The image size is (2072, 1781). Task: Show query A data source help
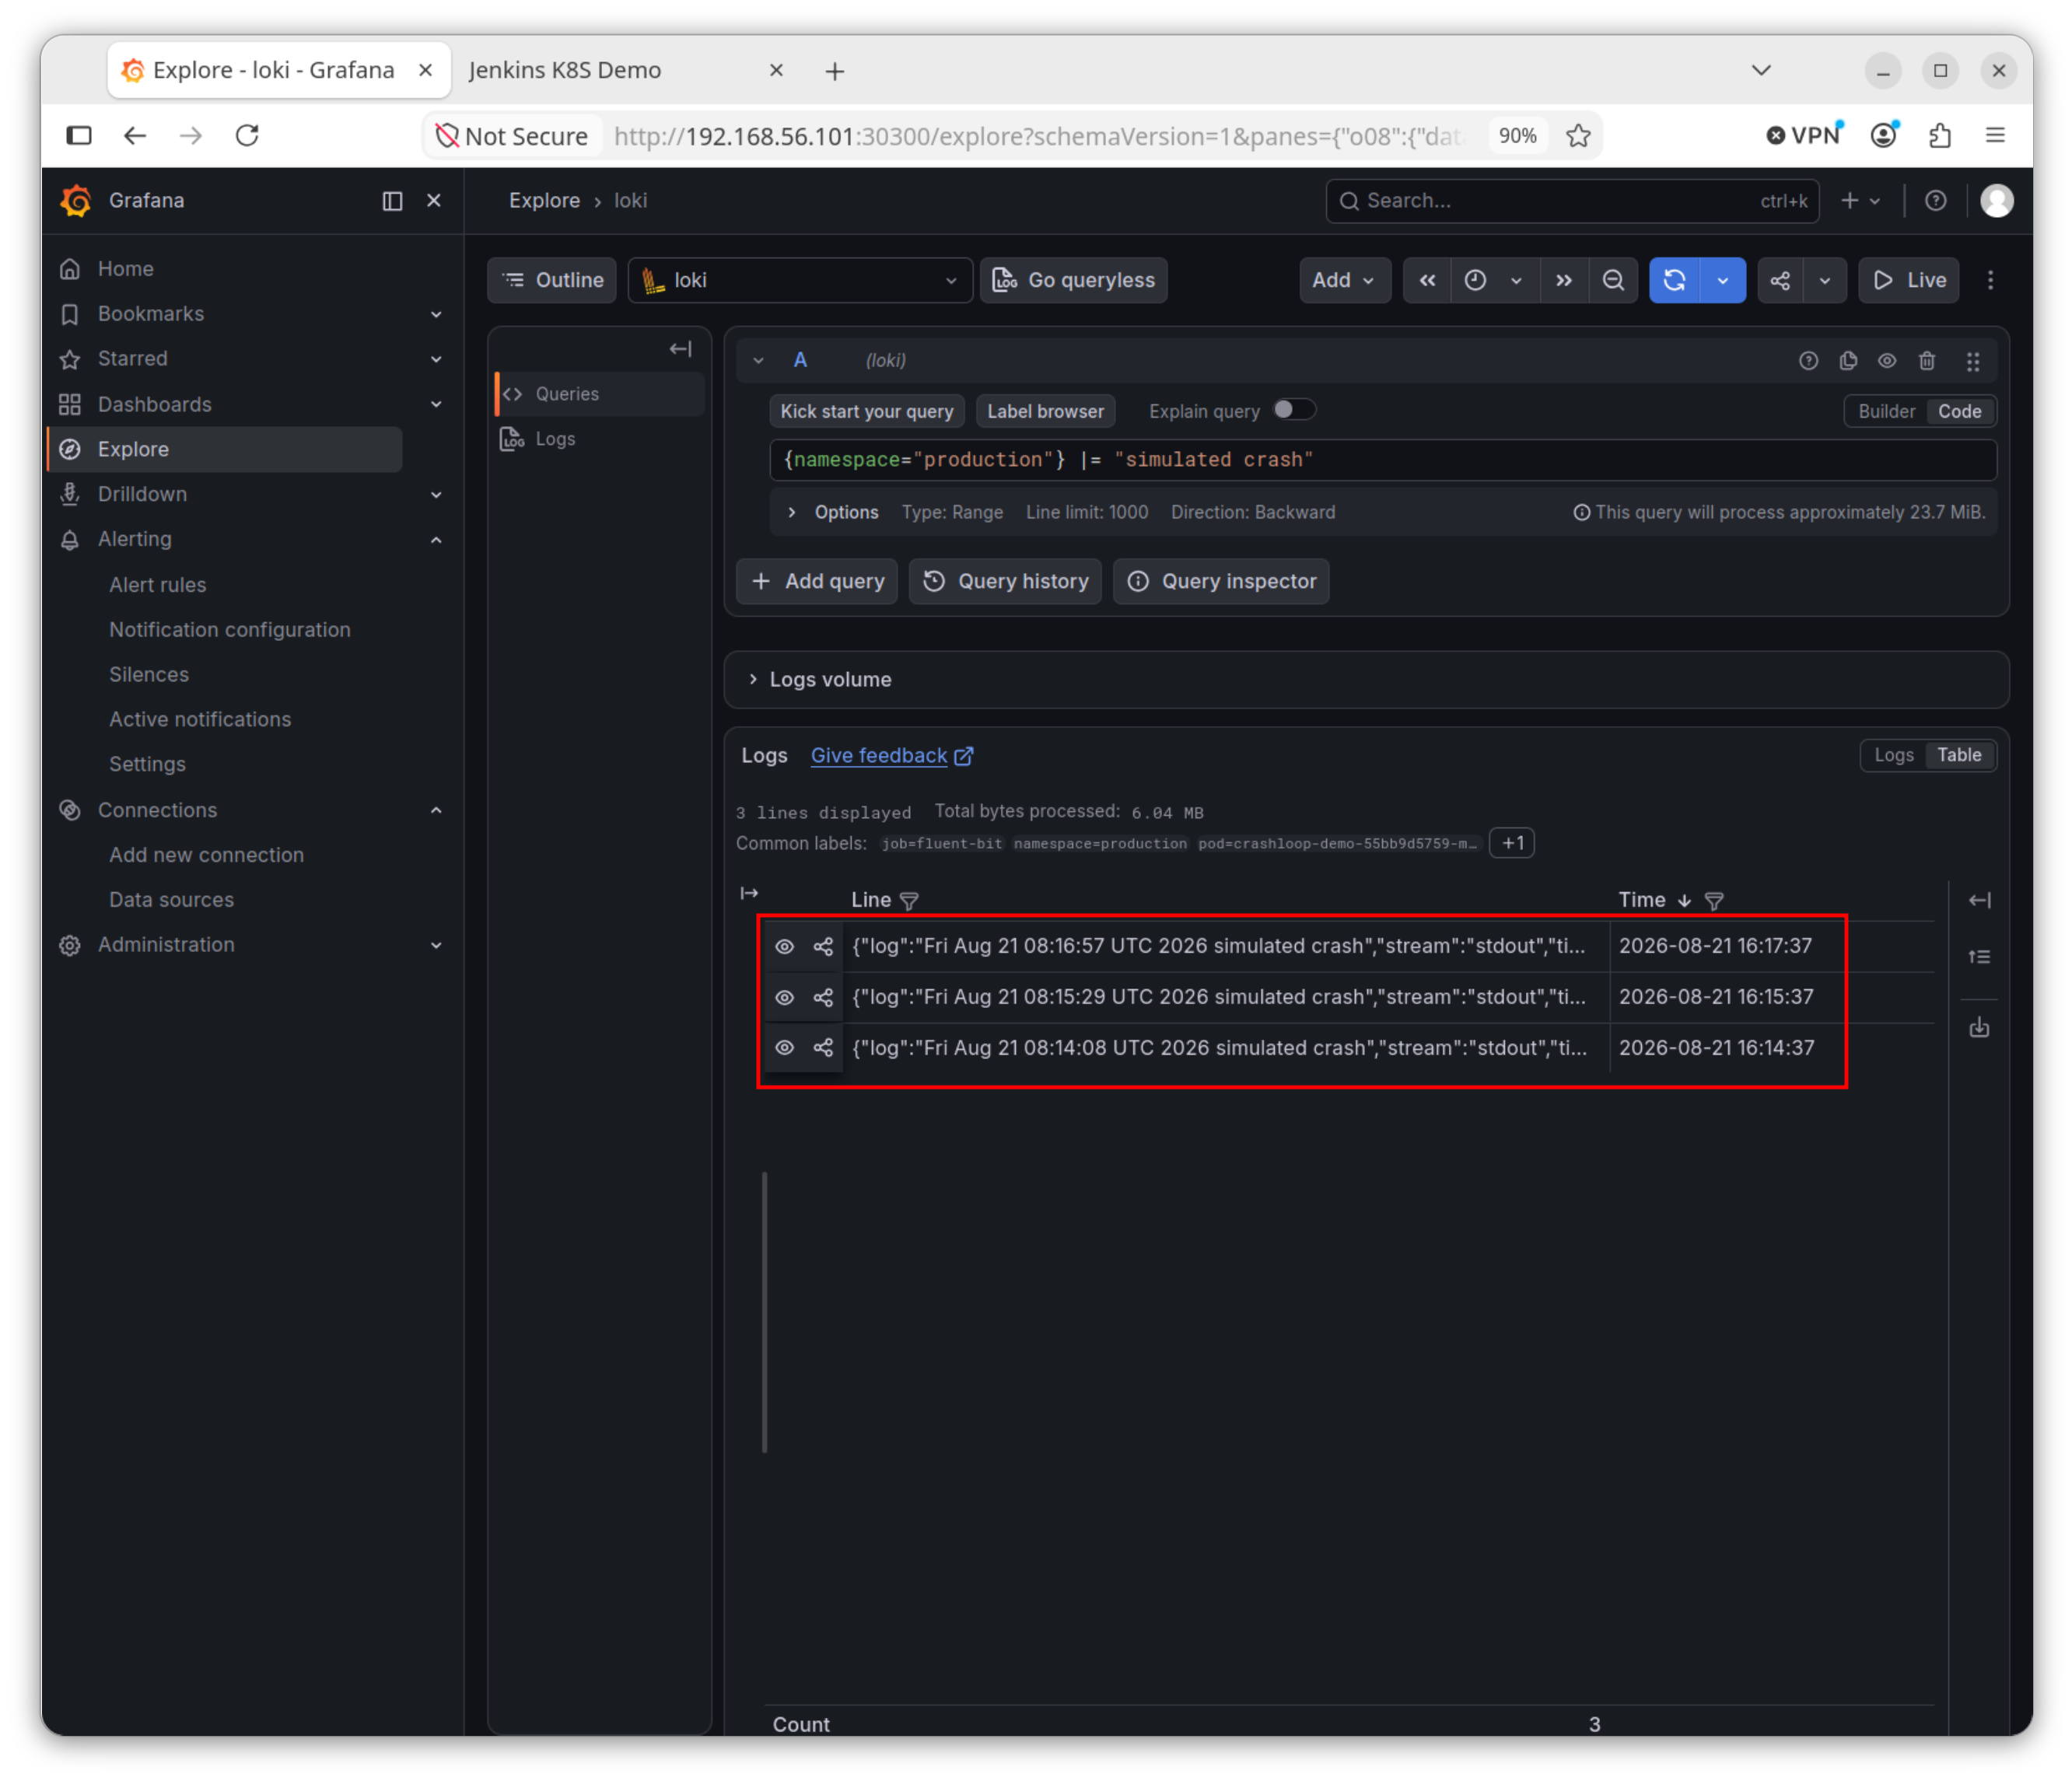[1808, 361]
